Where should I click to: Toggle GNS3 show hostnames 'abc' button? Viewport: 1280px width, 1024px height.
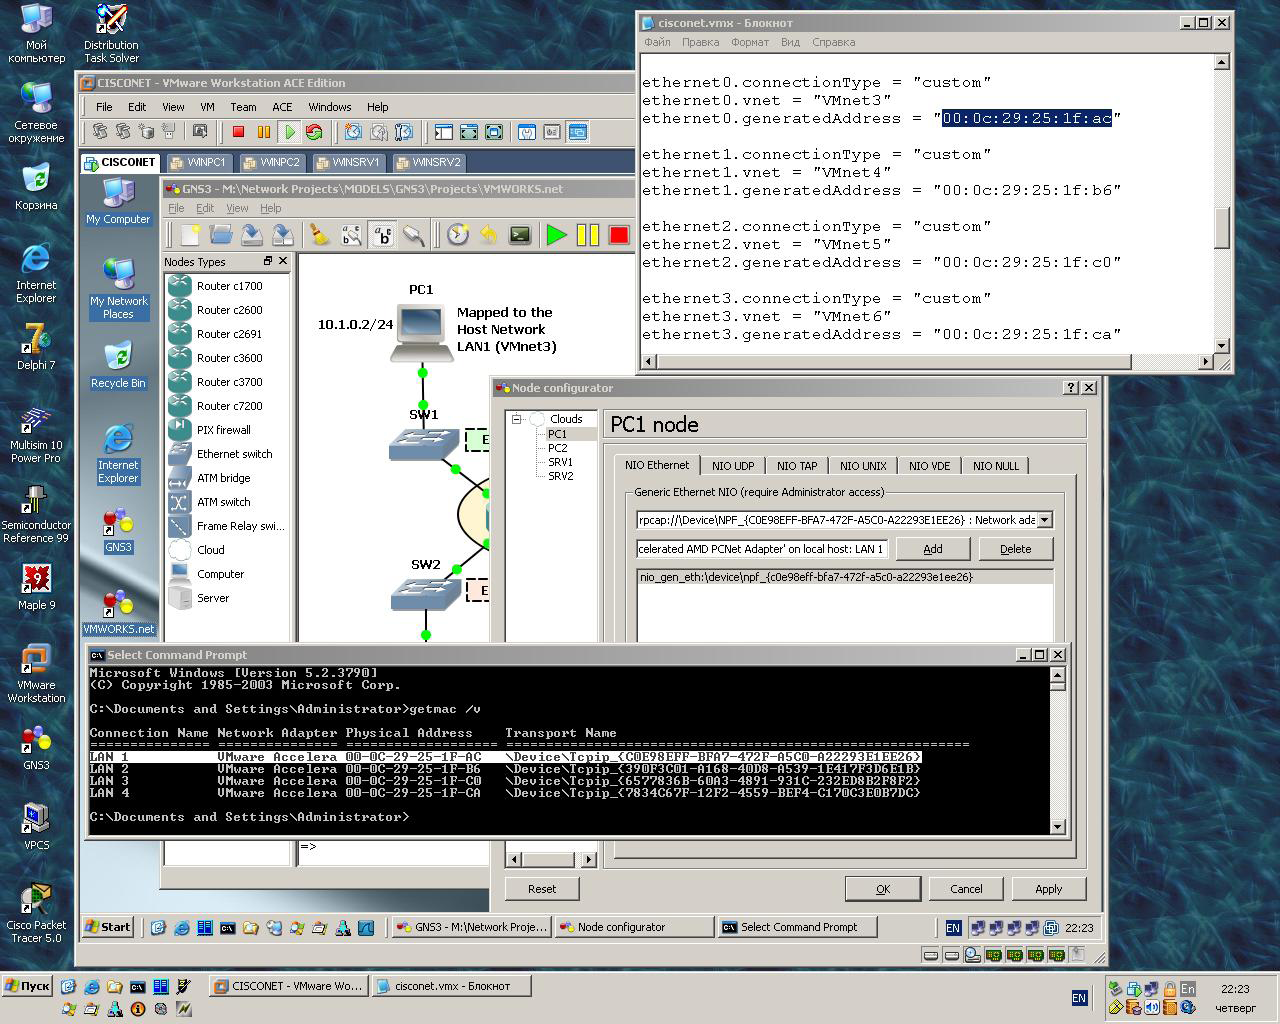pyautogui.click(x=382, y=235)
